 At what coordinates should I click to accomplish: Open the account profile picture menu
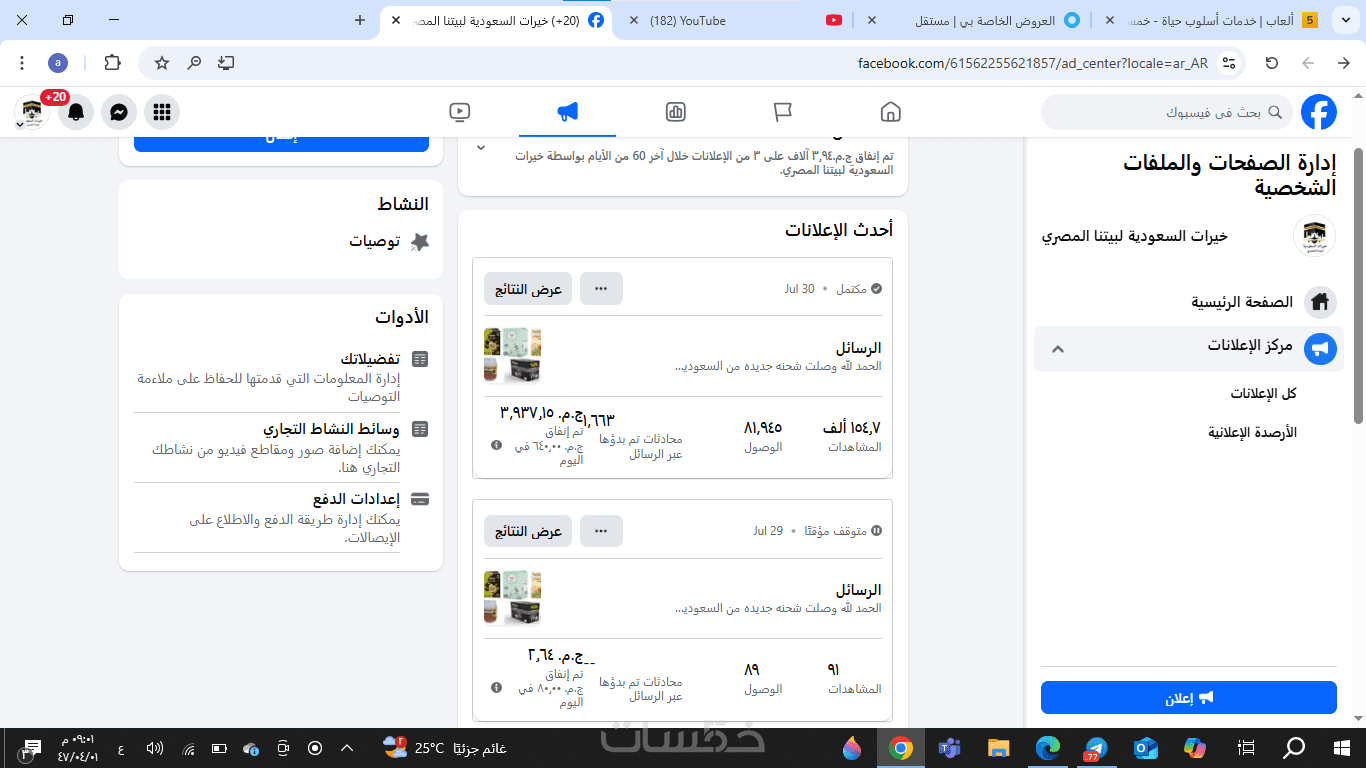32,112
